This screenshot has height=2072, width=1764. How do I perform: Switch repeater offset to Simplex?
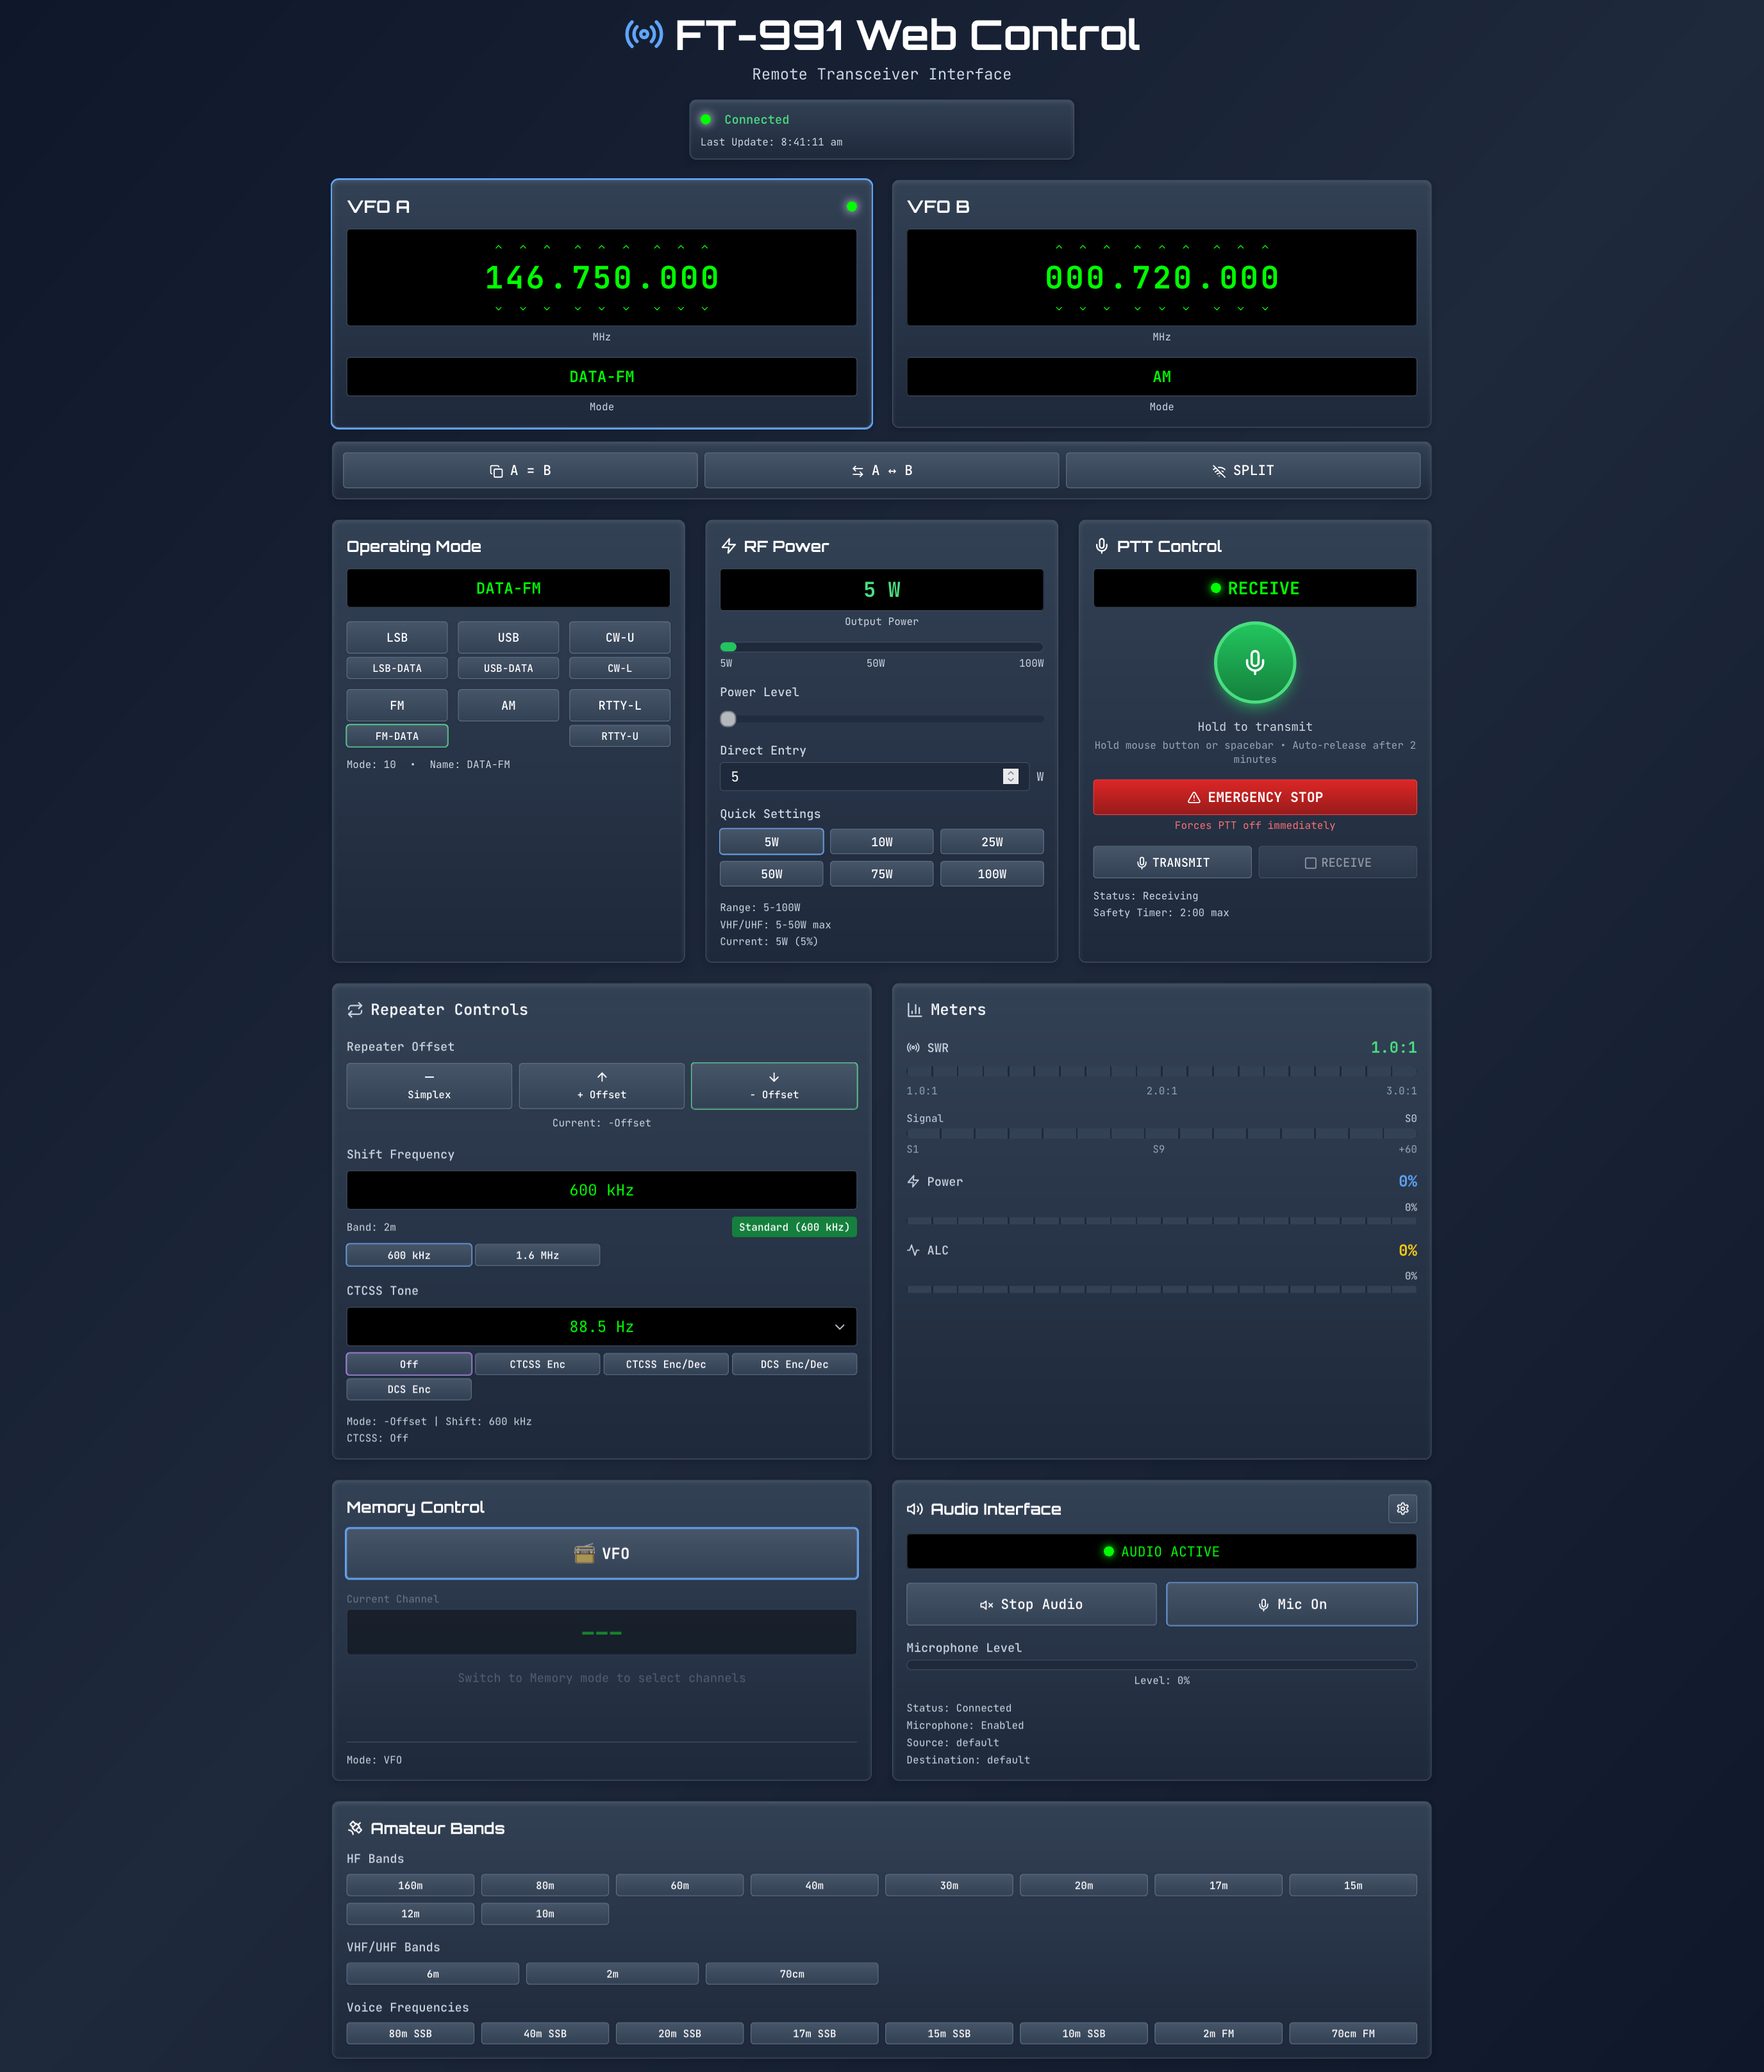429,1086
